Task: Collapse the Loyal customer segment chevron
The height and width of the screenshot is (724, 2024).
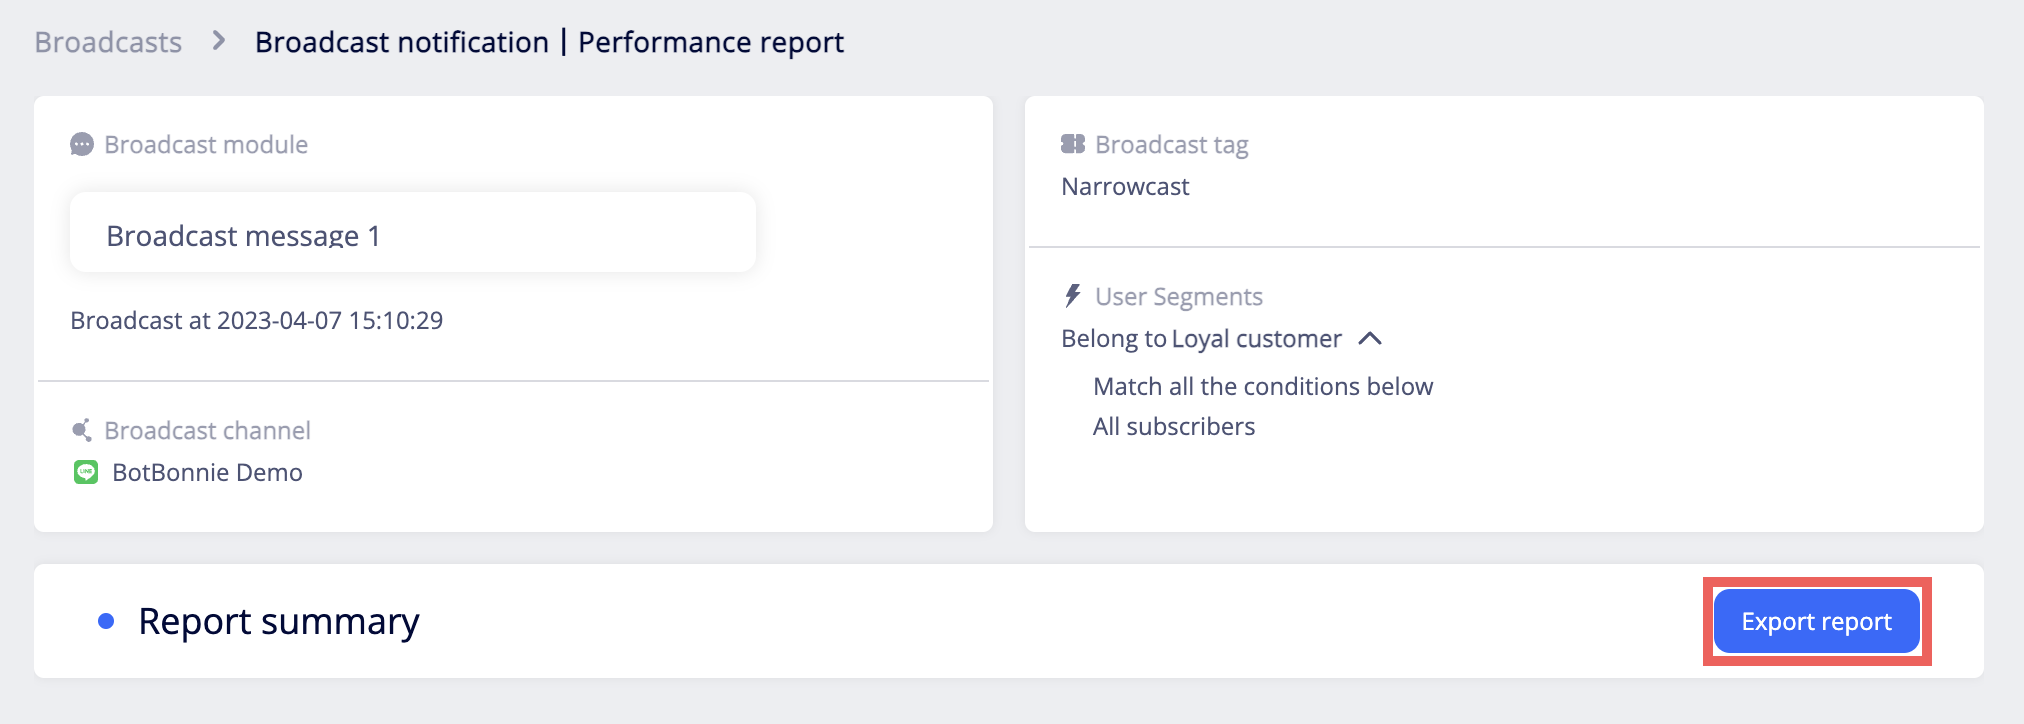Action: tap(1370, 339)
